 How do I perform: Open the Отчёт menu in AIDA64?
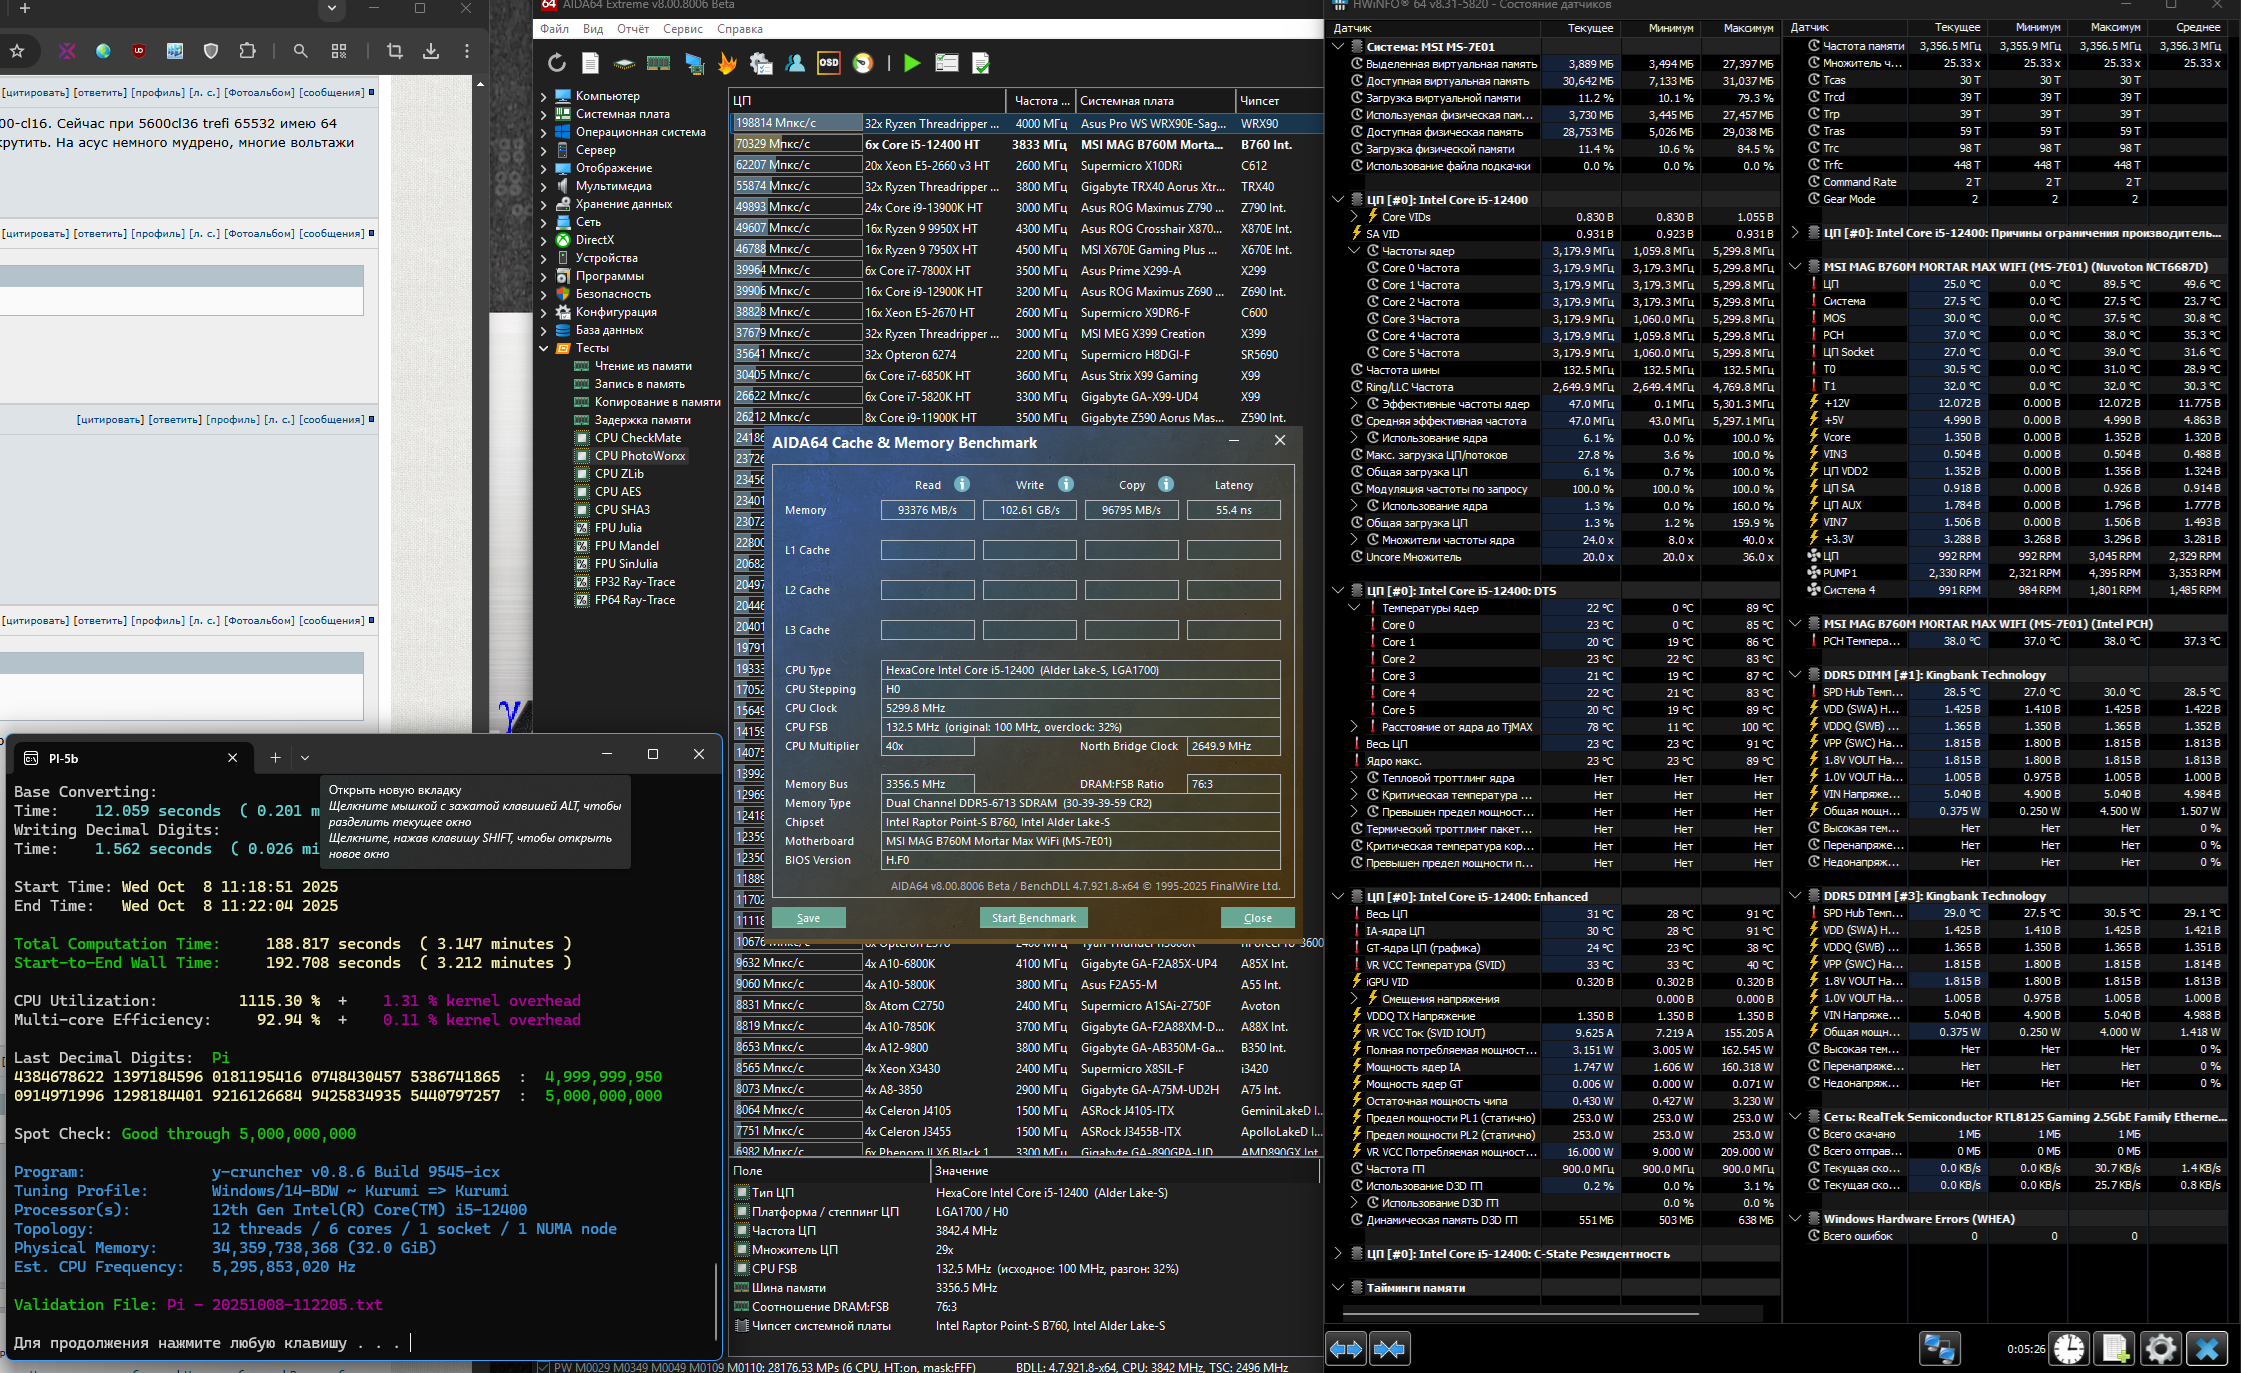coord(633,29)
